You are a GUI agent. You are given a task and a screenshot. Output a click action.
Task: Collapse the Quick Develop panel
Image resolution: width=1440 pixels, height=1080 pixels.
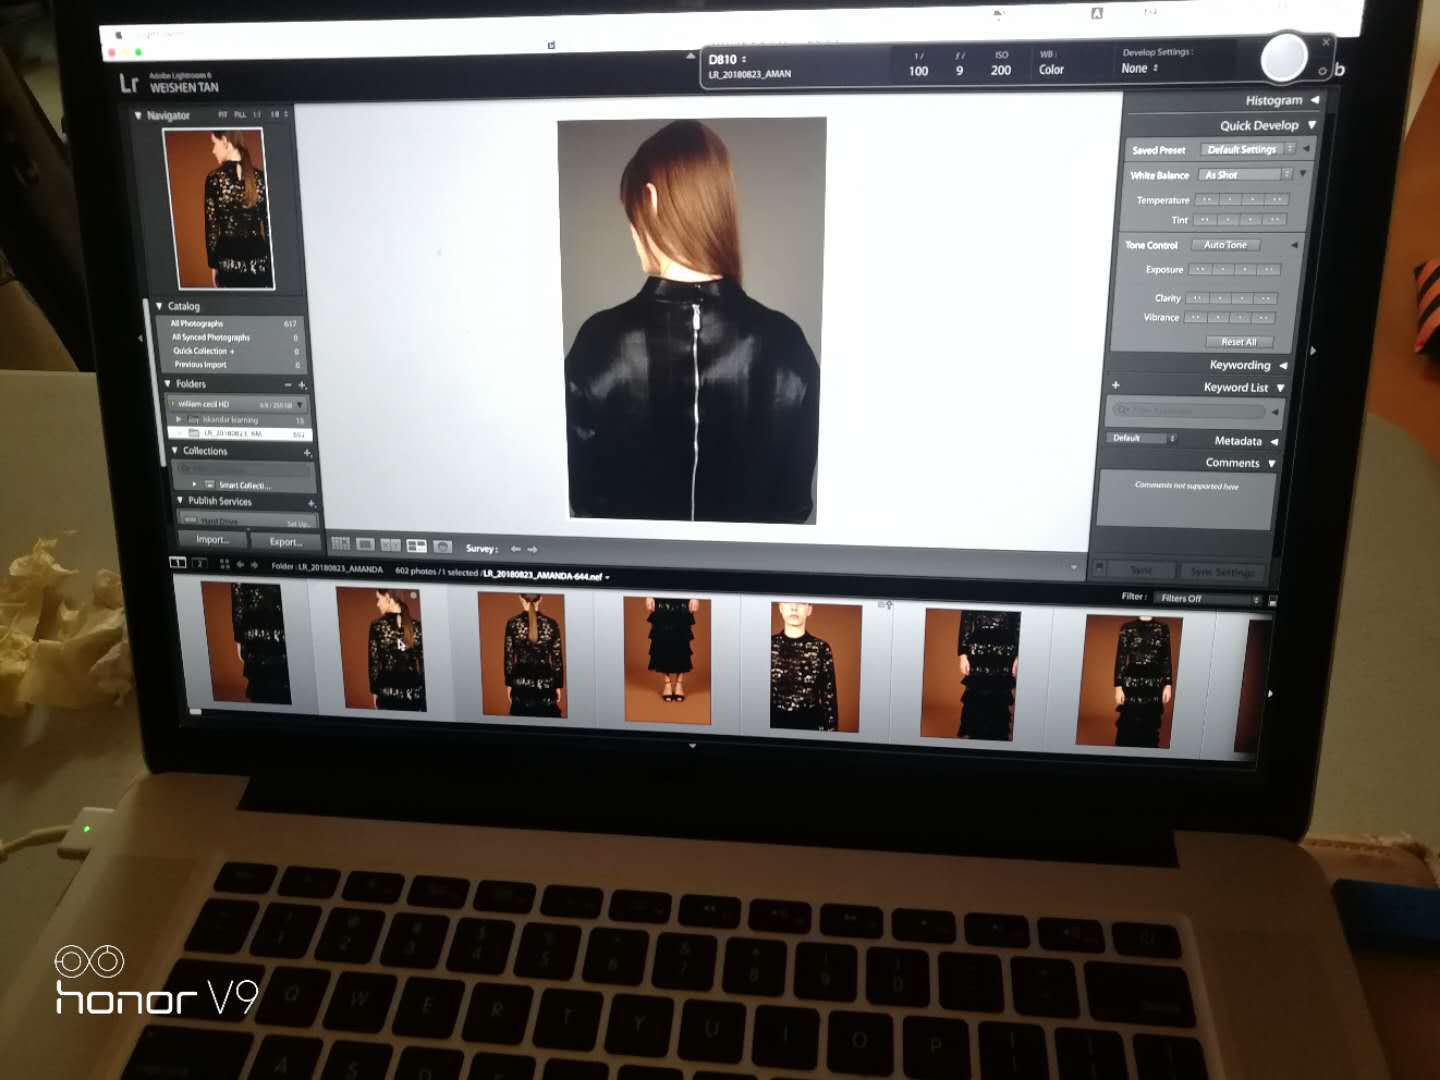(x=1311, y=125)
